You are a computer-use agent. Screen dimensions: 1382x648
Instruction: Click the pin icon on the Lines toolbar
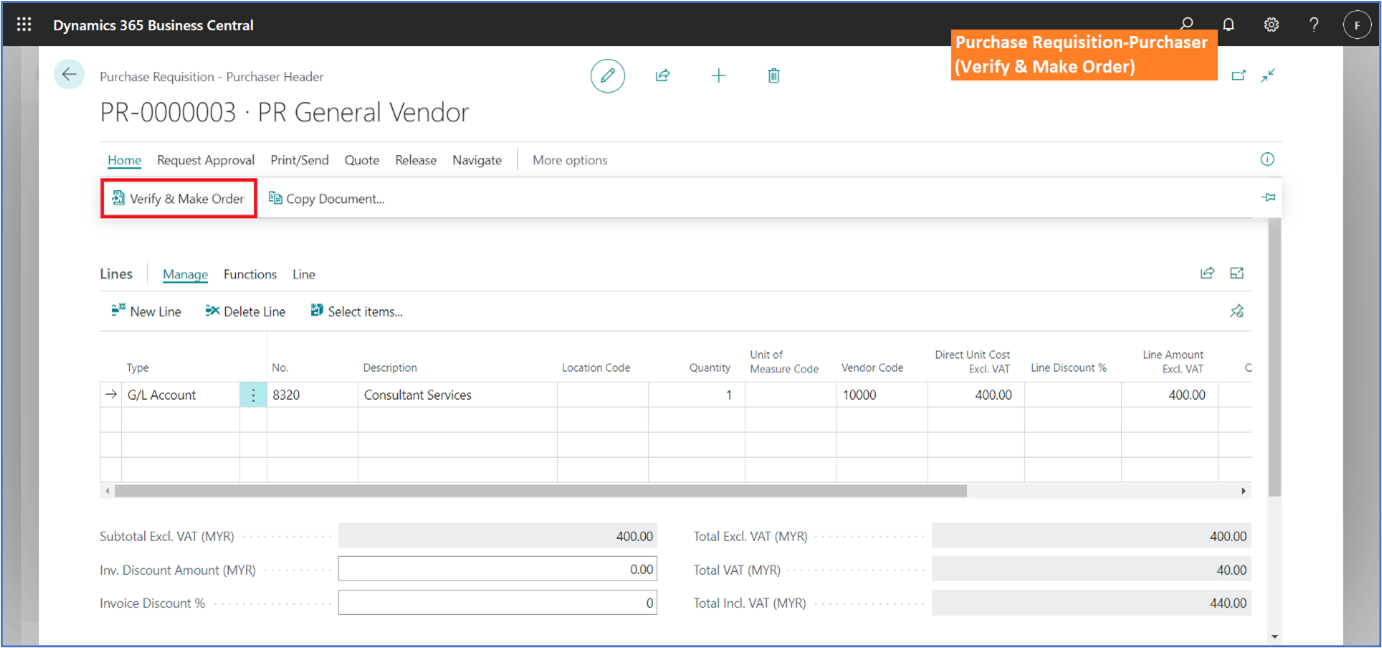click(x=1237, y=311)
